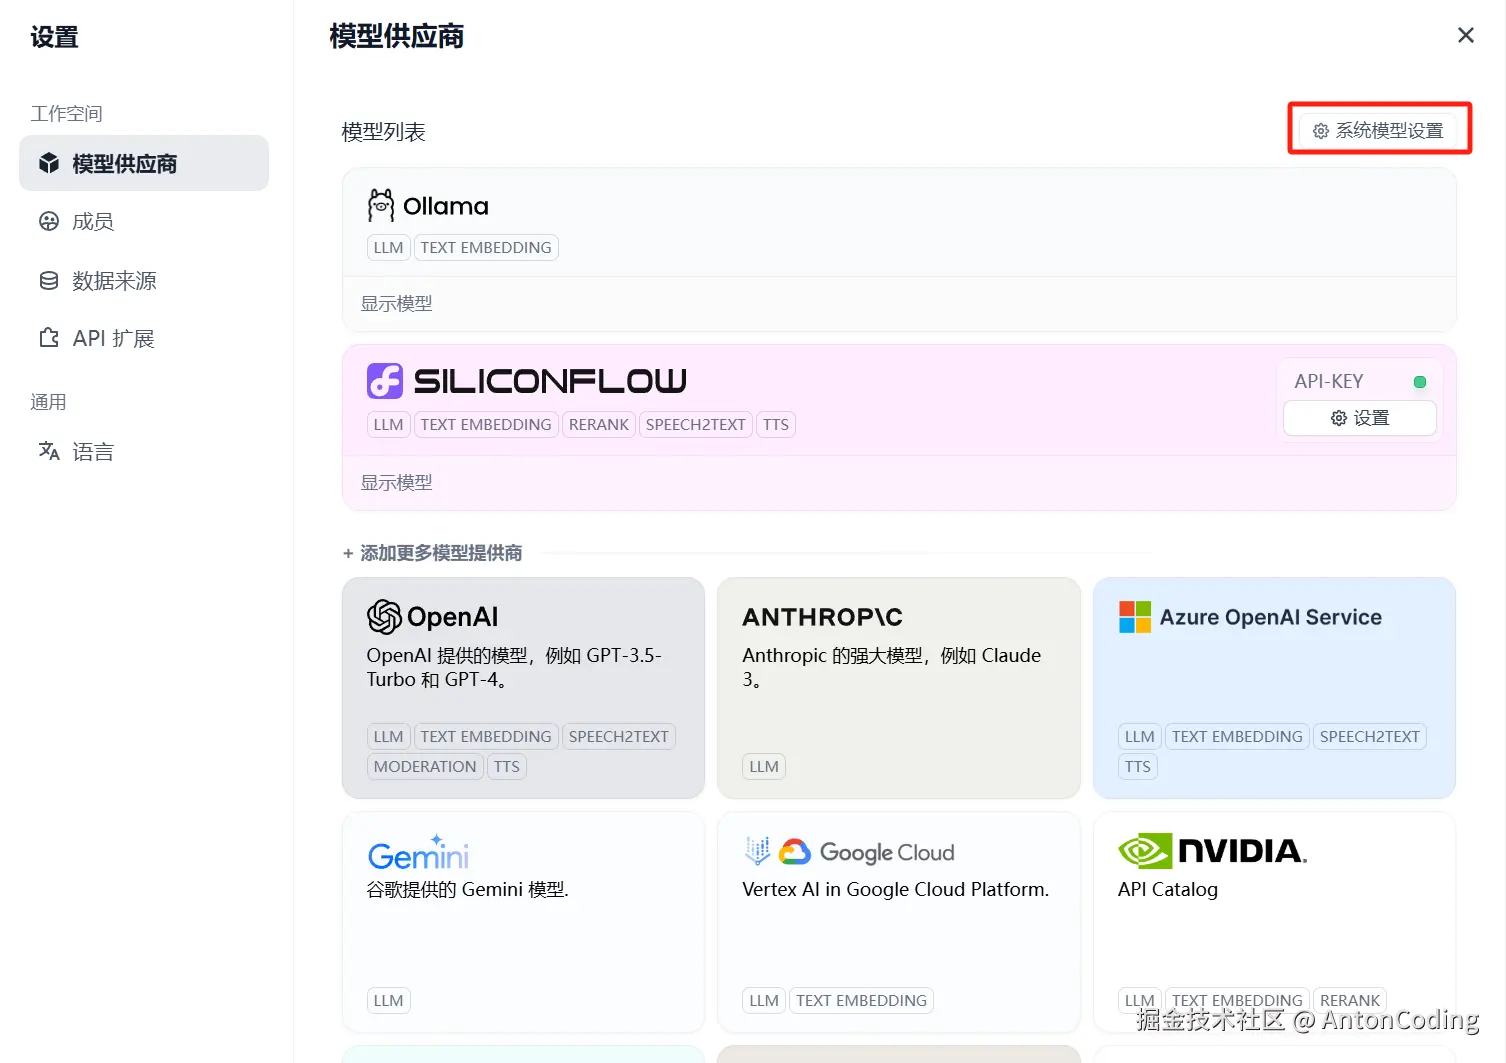Click the Google Cloud logo icon
Image resolution: width=1506 pixels, height=1063 pixels.
pos(794,852)
